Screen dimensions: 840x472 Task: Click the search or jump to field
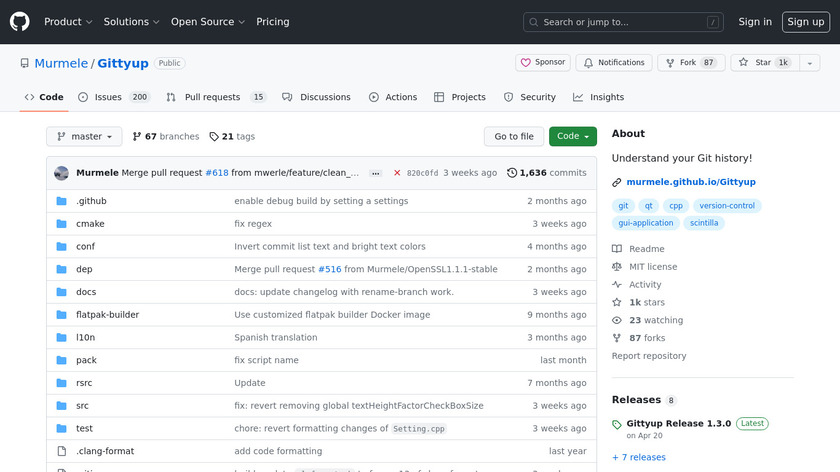(623, 22)
